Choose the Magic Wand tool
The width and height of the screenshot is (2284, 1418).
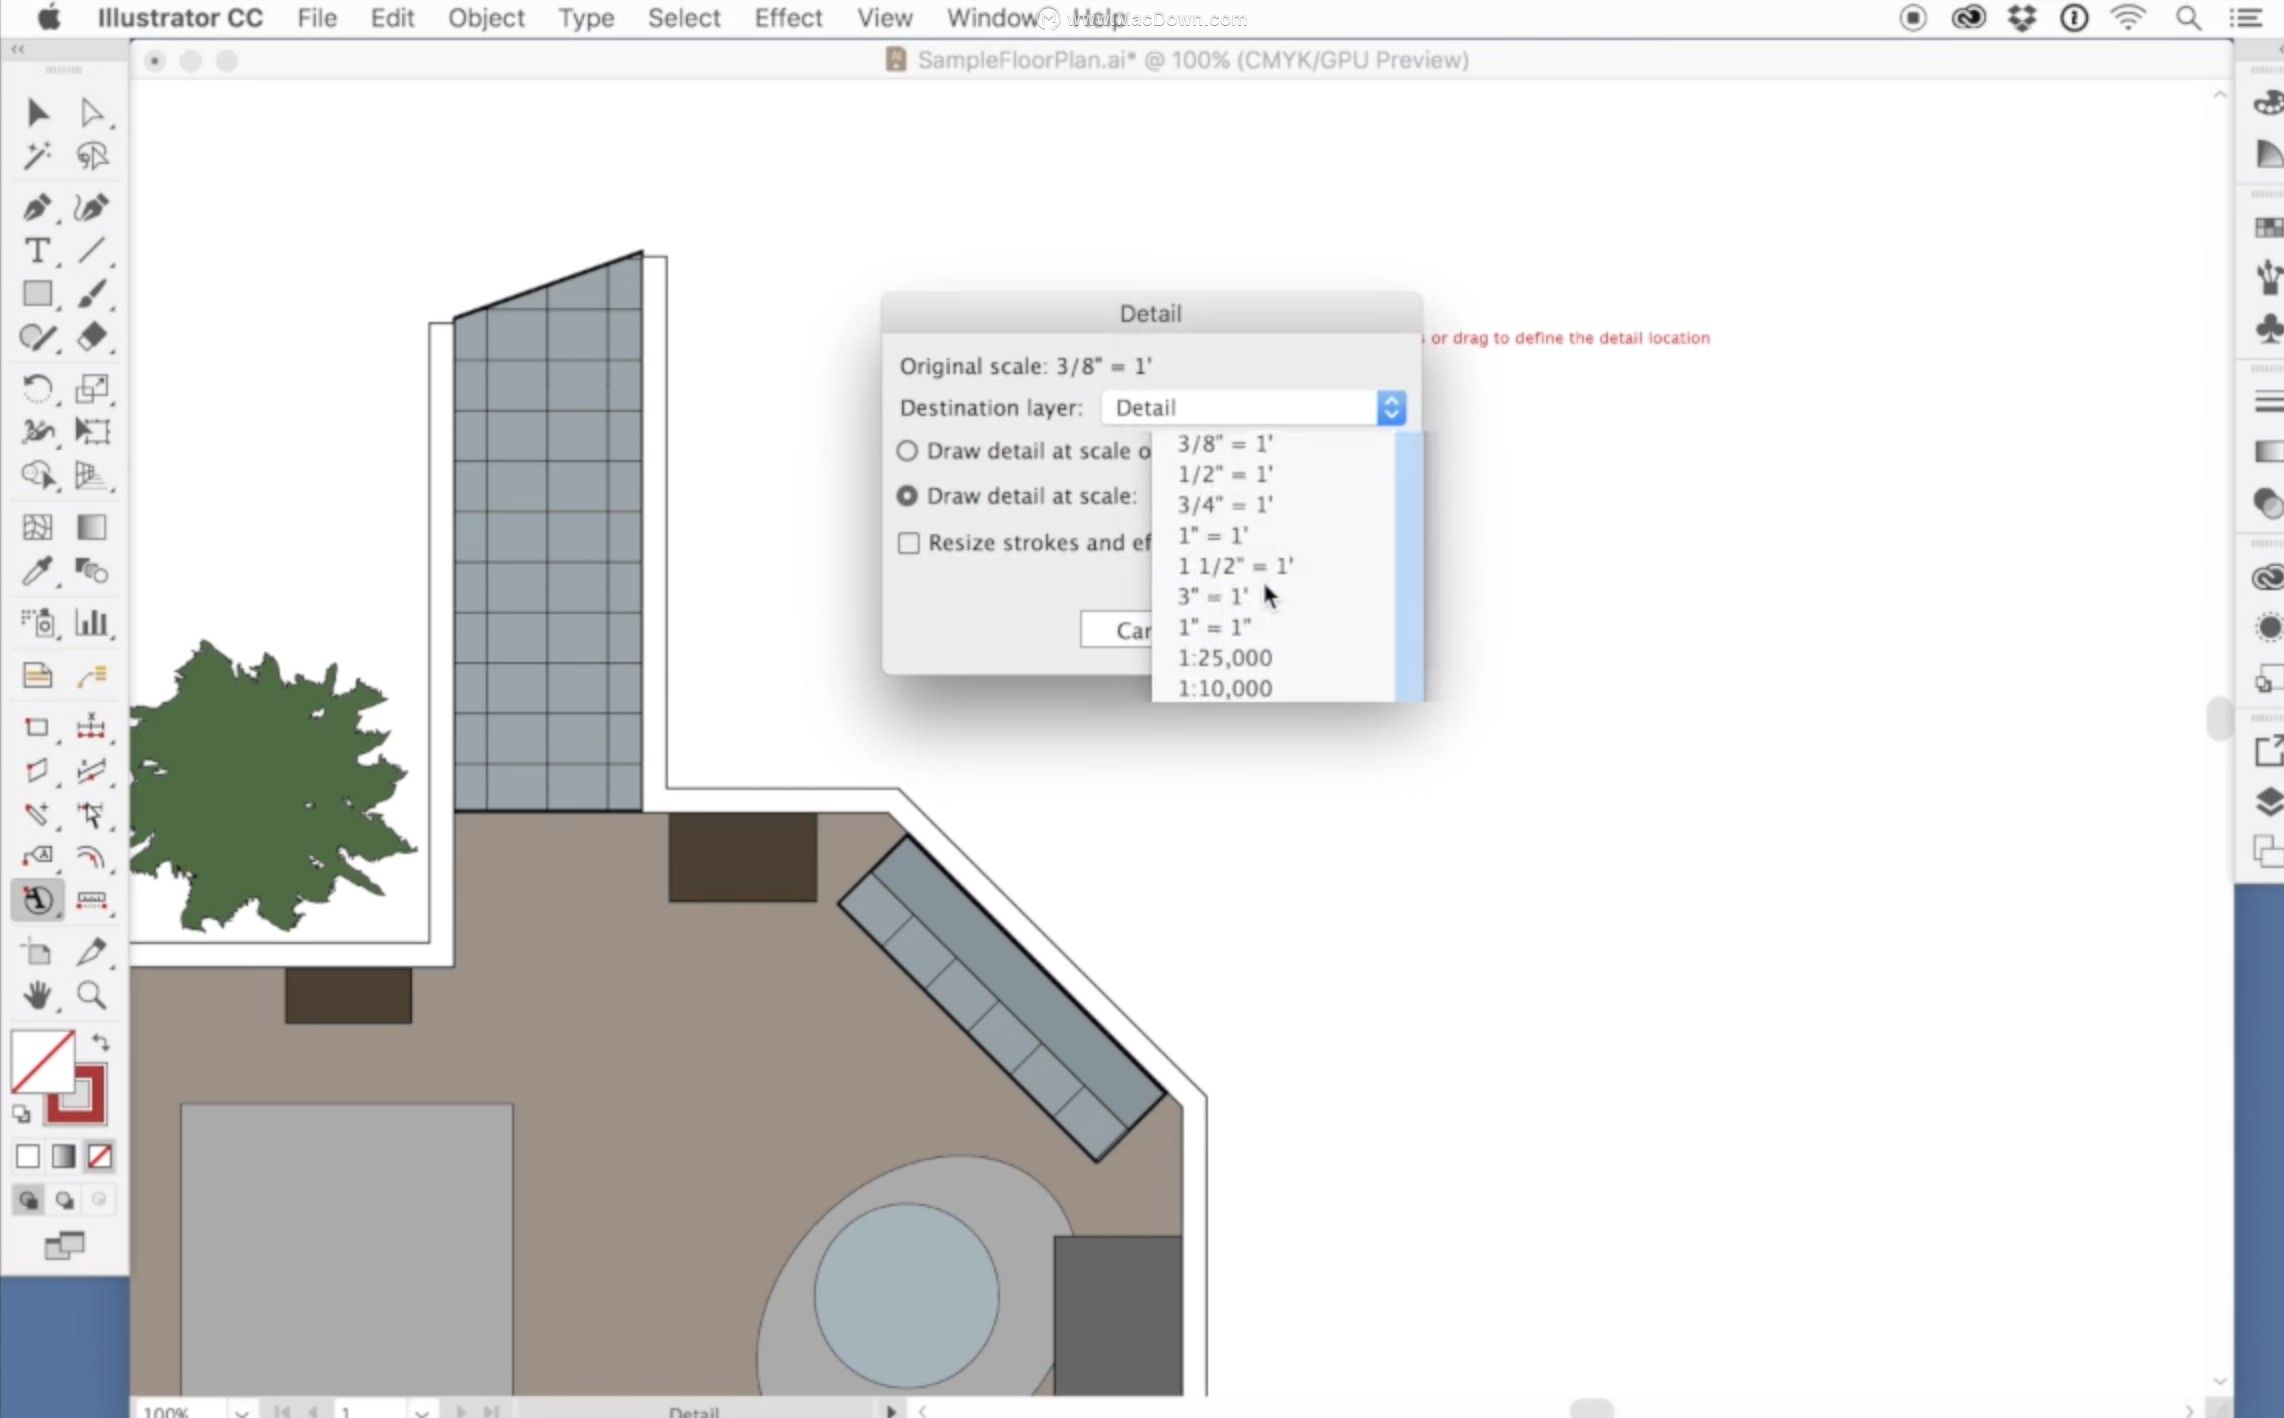pyautogui.click(x=37, y=156)
